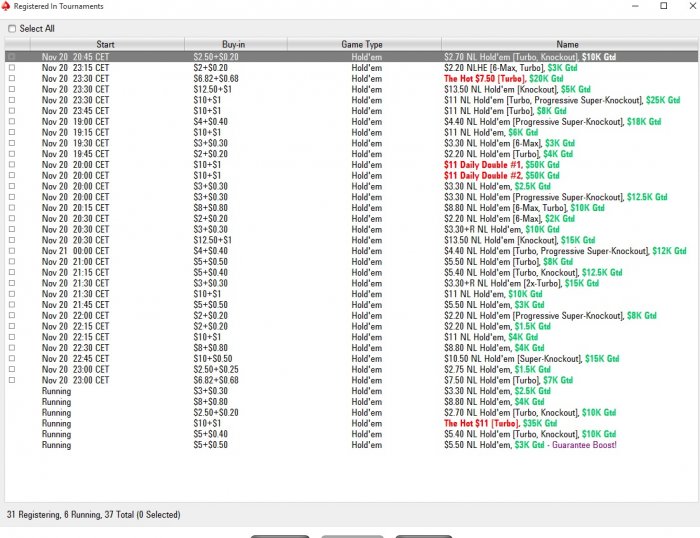Click '$13.50 NL Hold'em [Knockout], $5K Gtd'
Viewport: 700px width, 538px height.
point(517,89)
